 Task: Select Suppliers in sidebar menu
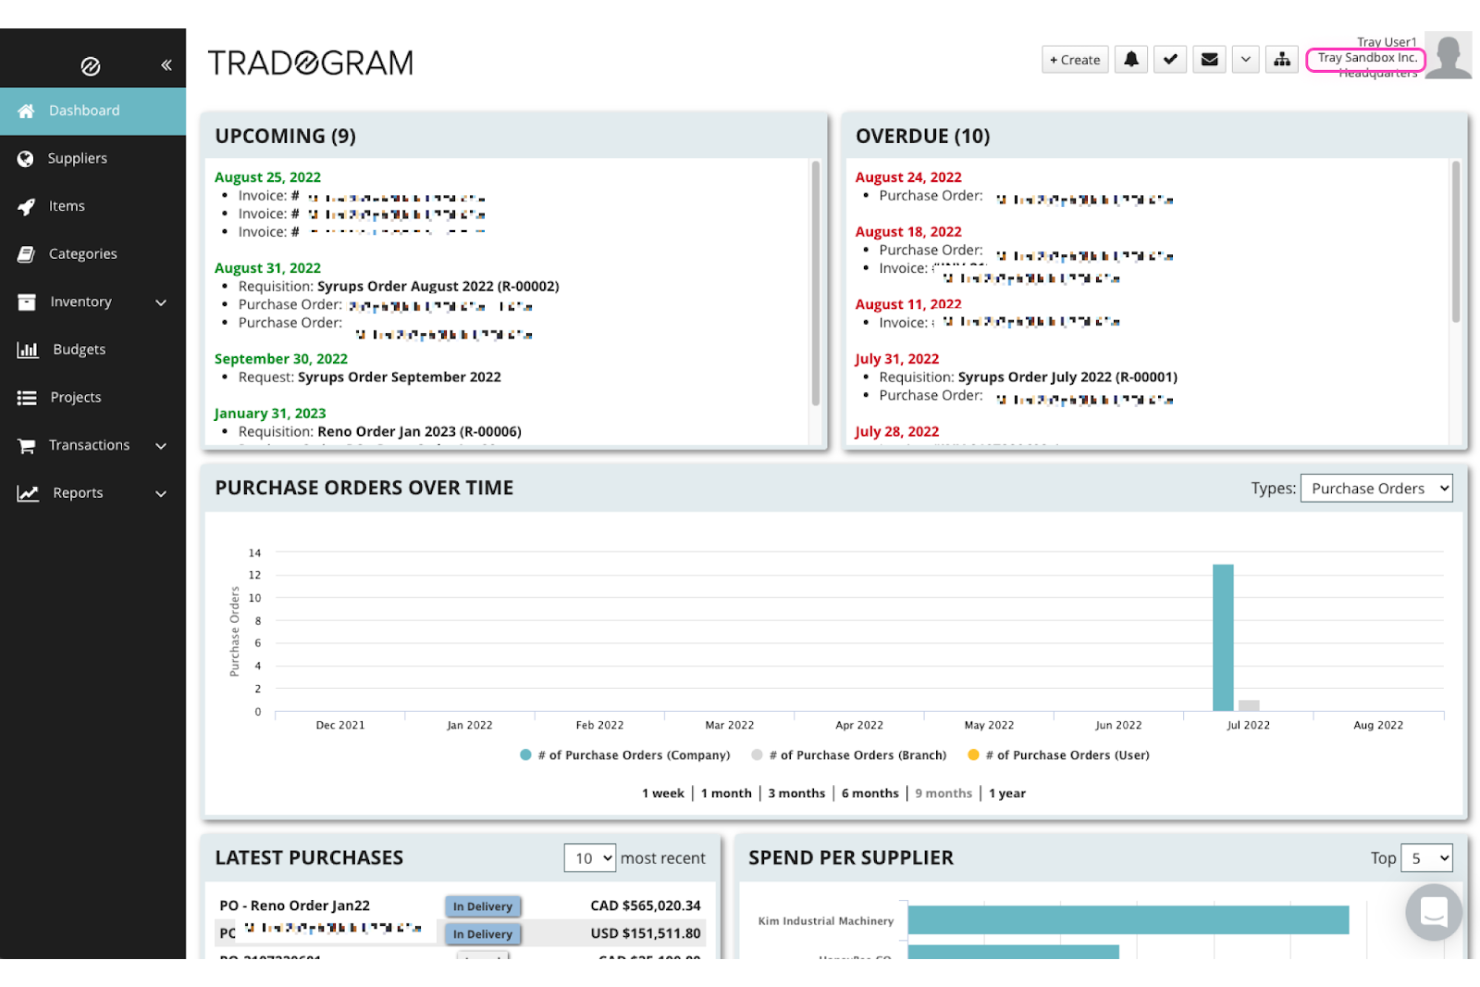pyautogui.click(x=77, y=159)
